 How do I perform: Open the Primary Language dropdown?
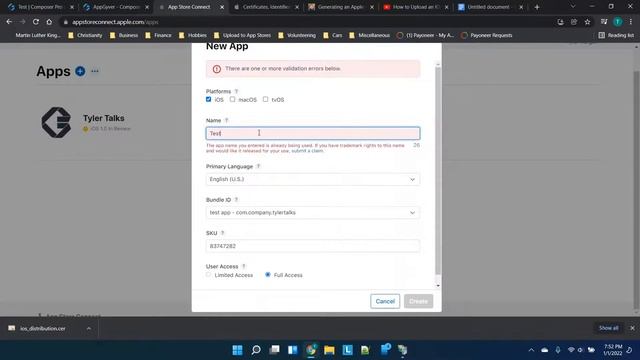tap(313, 179)
